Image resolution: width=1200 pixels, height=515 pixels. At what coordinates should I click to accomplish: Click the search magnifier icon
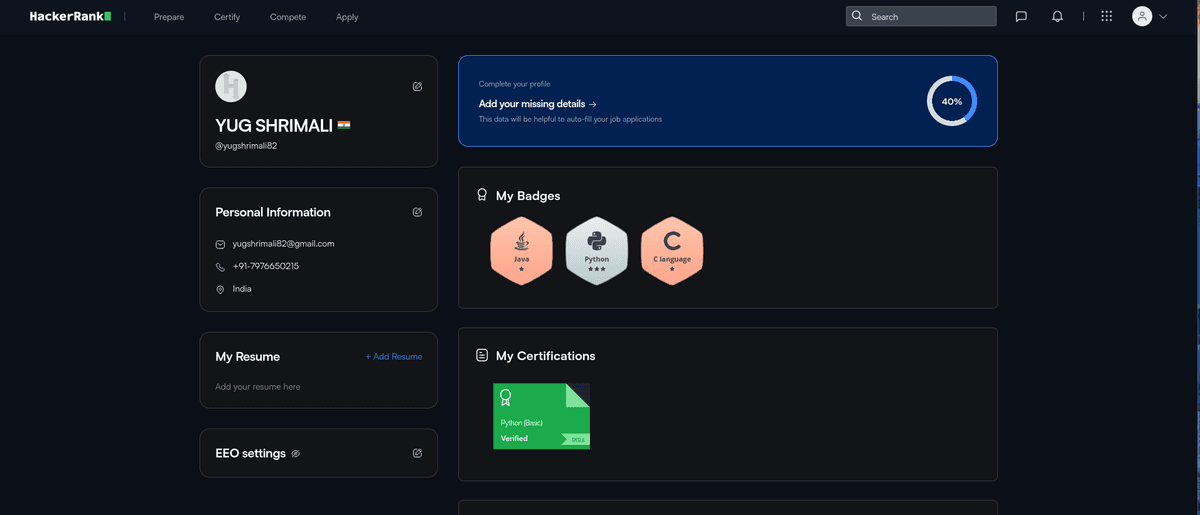click(x=857, y=16)
